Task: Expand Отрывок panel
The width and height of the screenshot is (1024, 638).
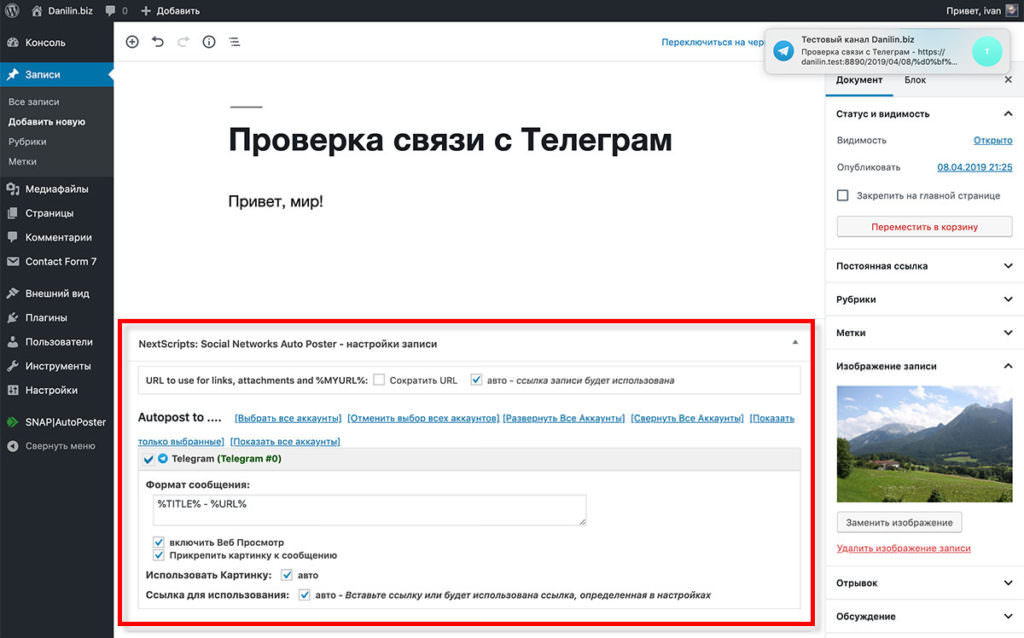Action: [x=925, y=583]
